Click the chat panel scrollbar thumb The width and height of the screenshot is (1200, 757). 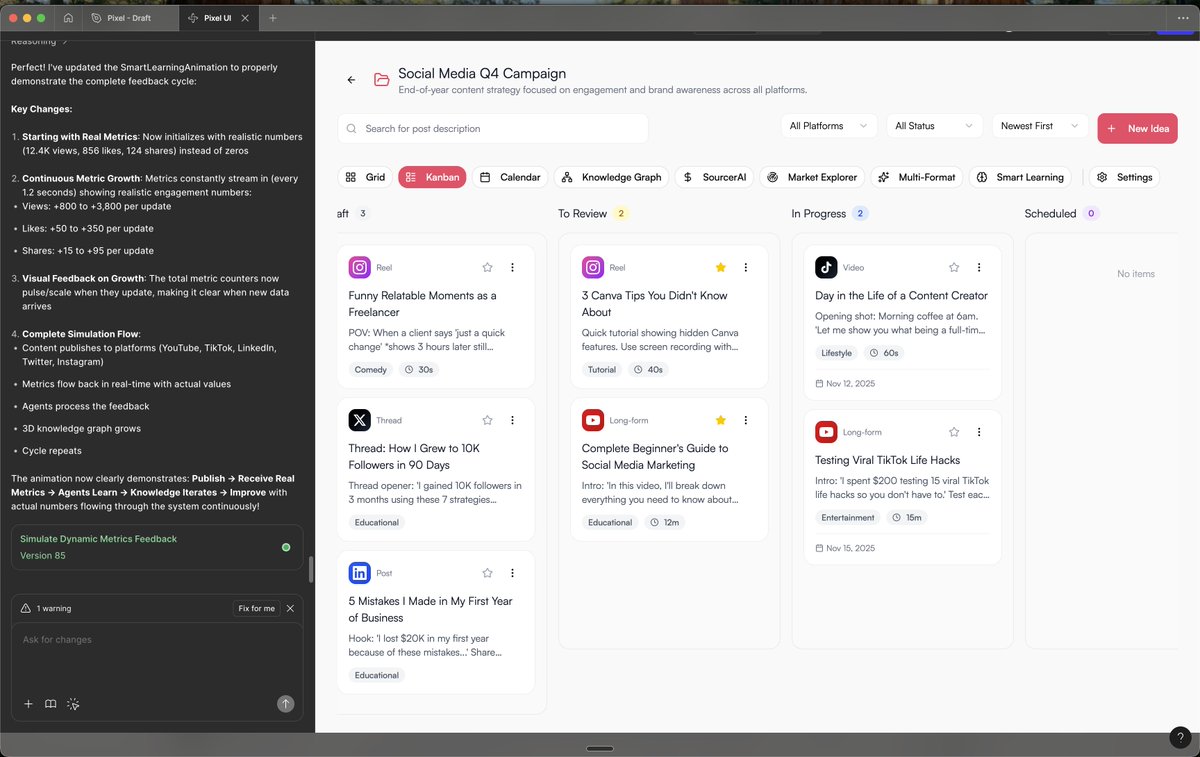311,569
